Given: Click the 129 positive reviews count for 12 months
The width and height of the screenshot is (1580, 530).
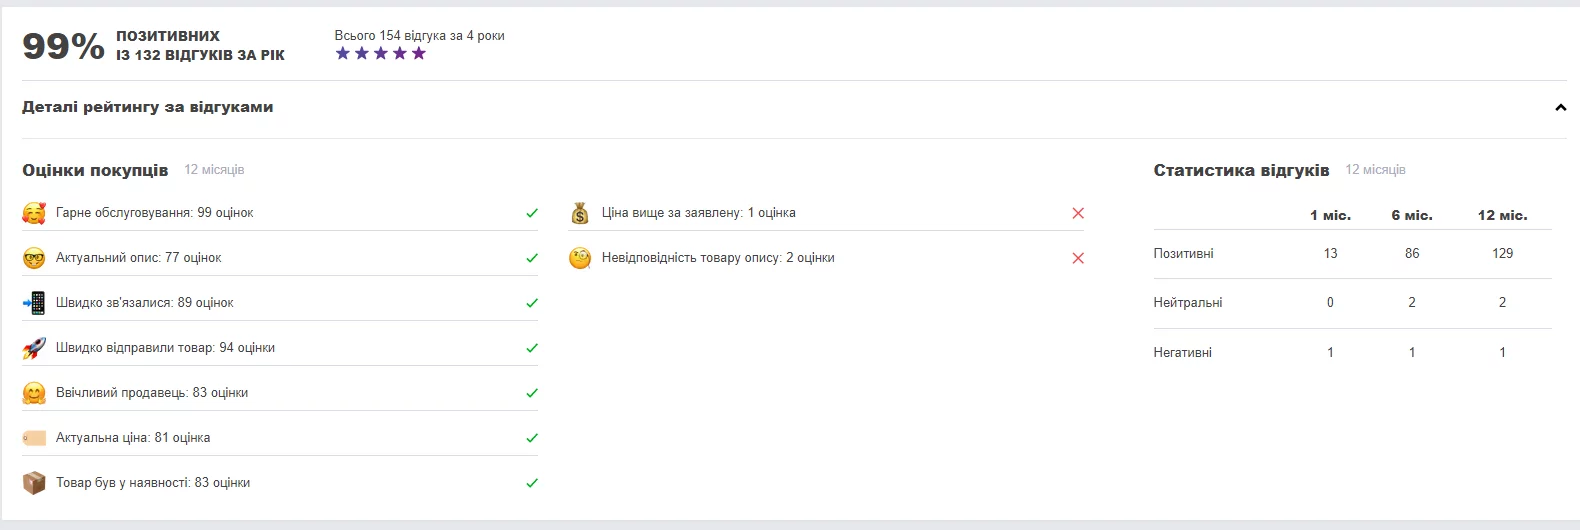Looking at the screenshot, I should [1502, 253].
